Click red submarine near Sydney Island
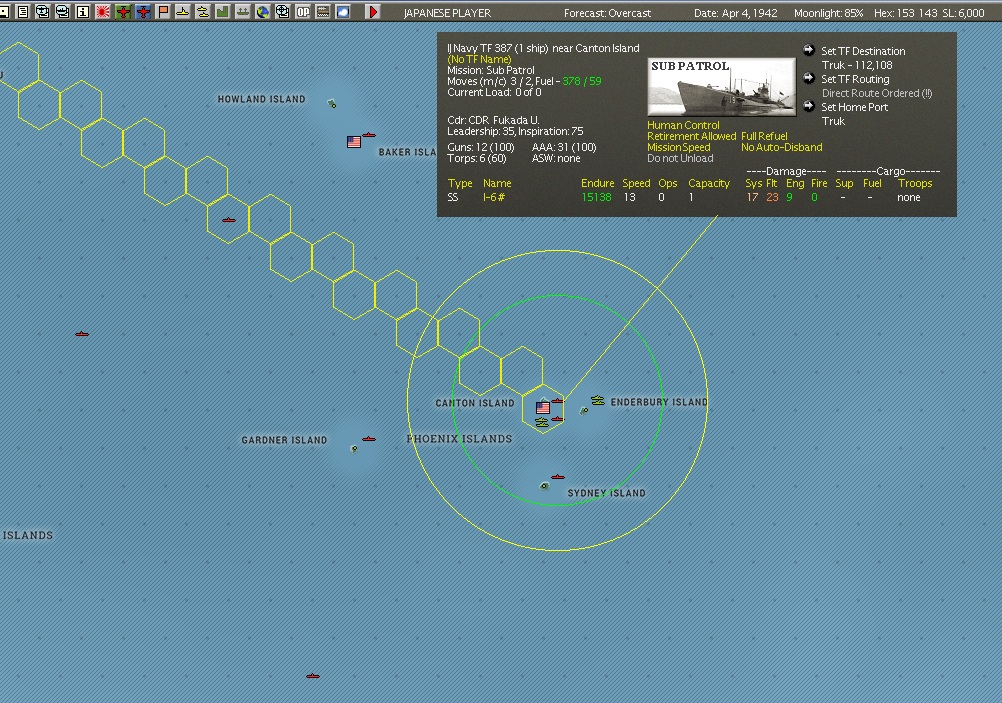Viewport: 1002px width, 703px height. 558,477
